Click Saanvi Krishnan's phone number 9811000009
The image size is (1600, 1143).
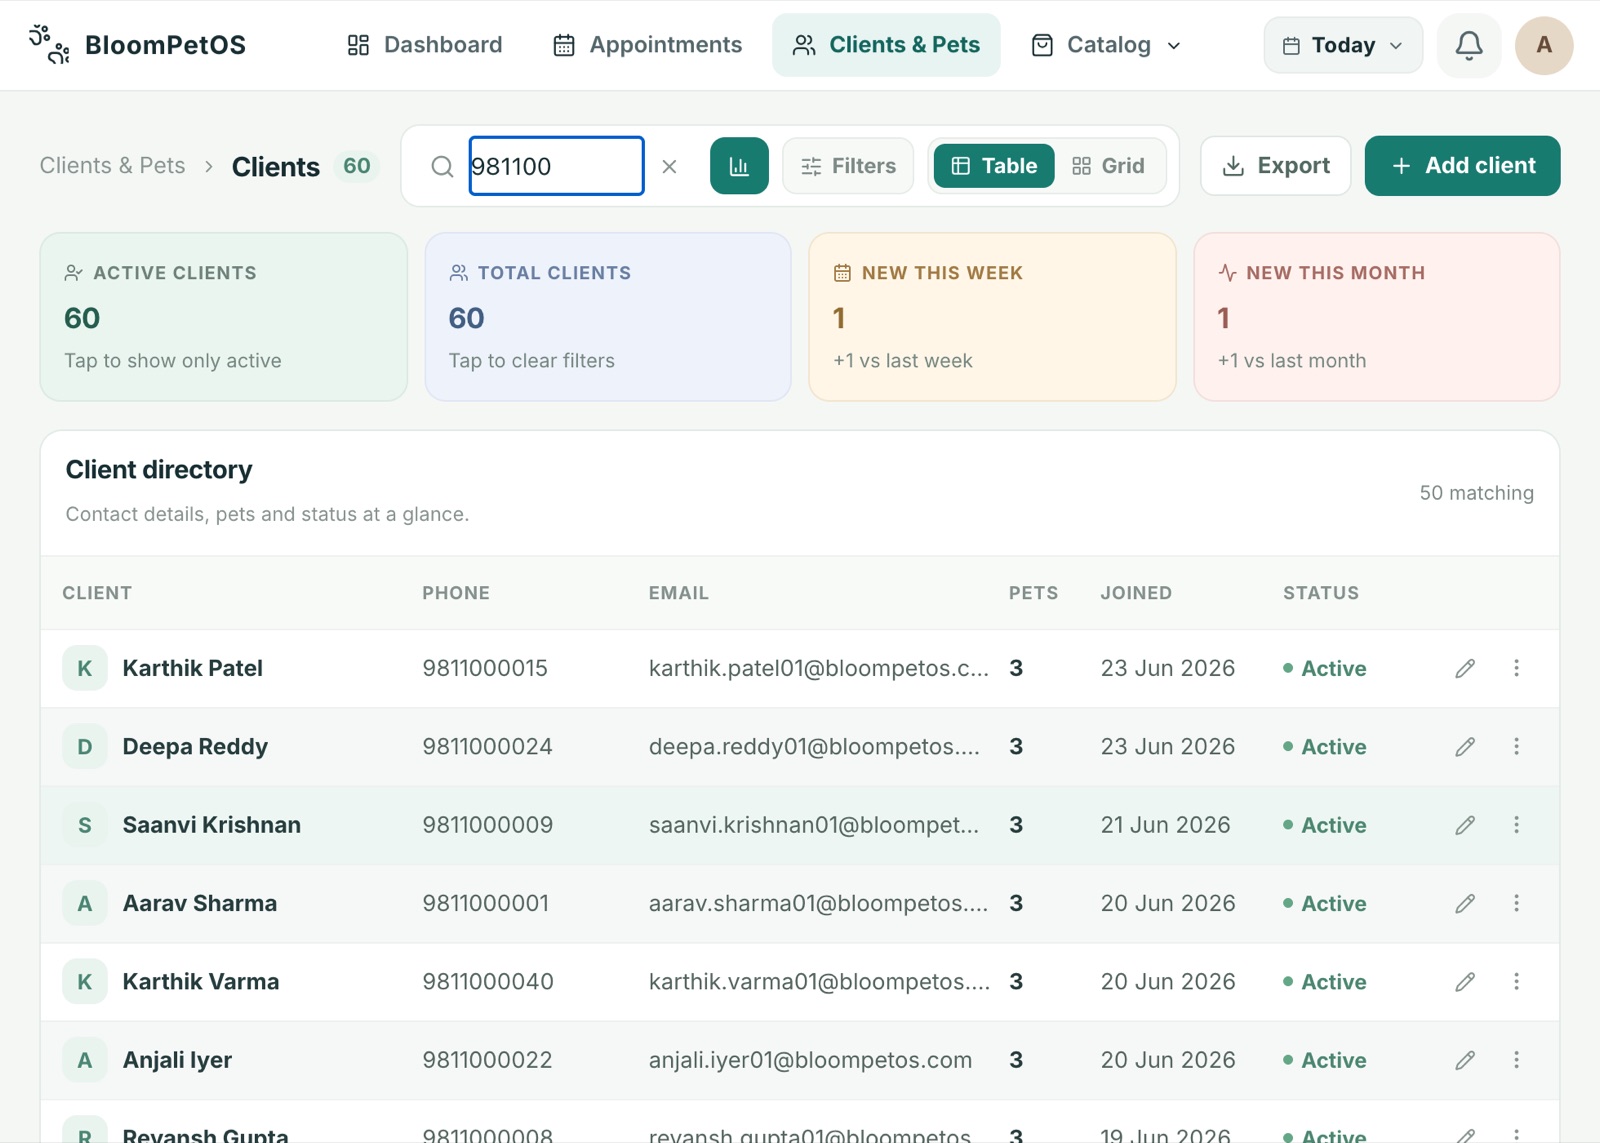(x=488, y=825)
